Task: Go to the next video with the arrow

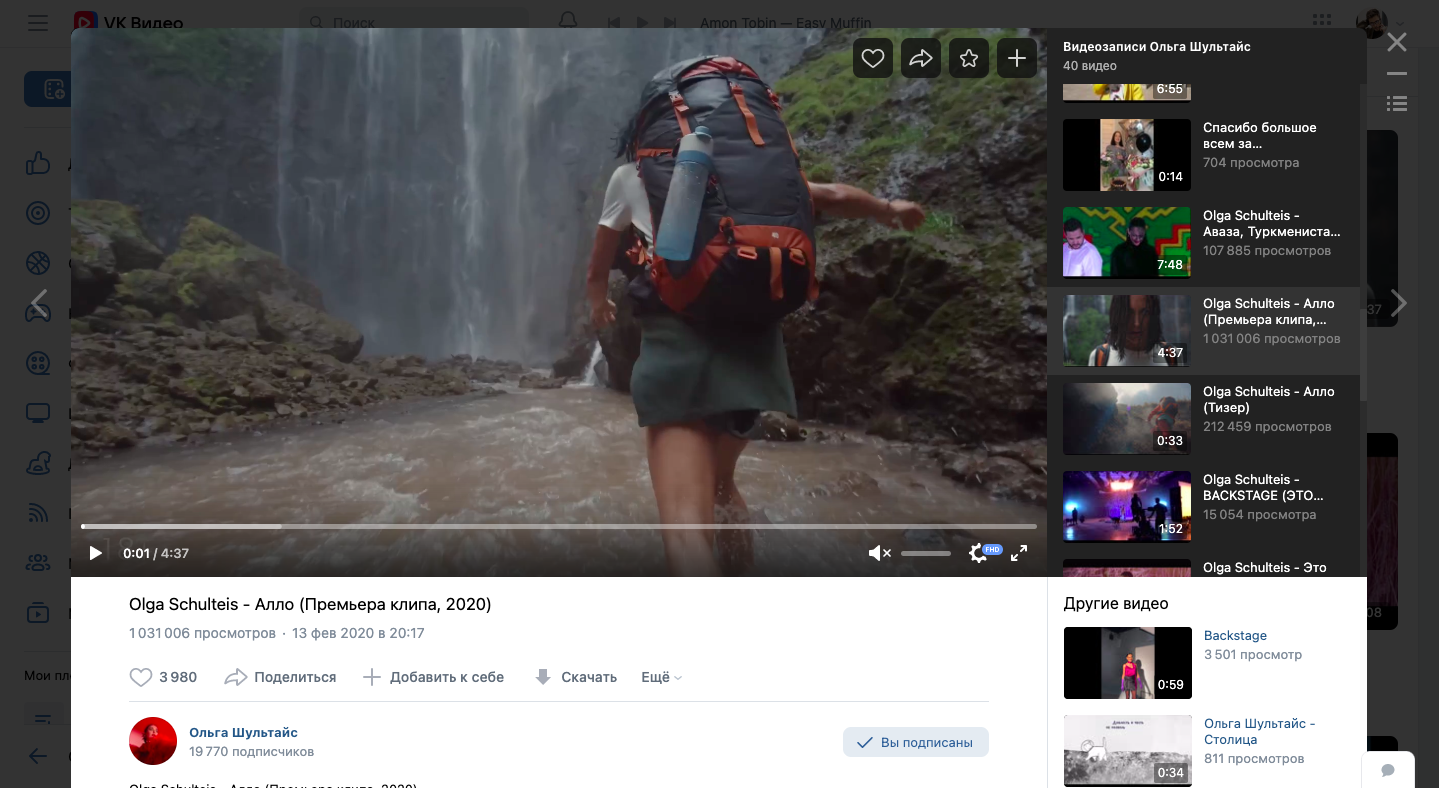Action: coord(1399,303)
